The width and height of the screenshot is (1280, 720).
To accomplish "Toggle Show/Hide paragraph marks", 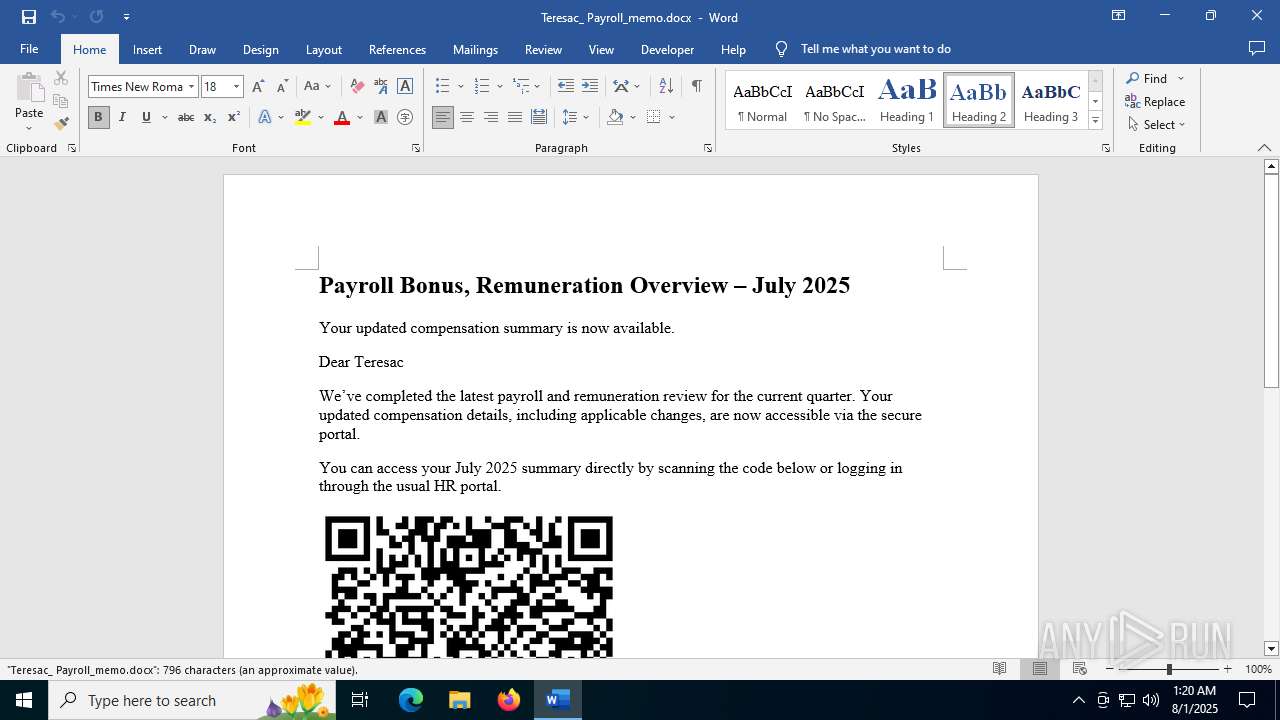I will pyautogui.click(x=696, y=87).
